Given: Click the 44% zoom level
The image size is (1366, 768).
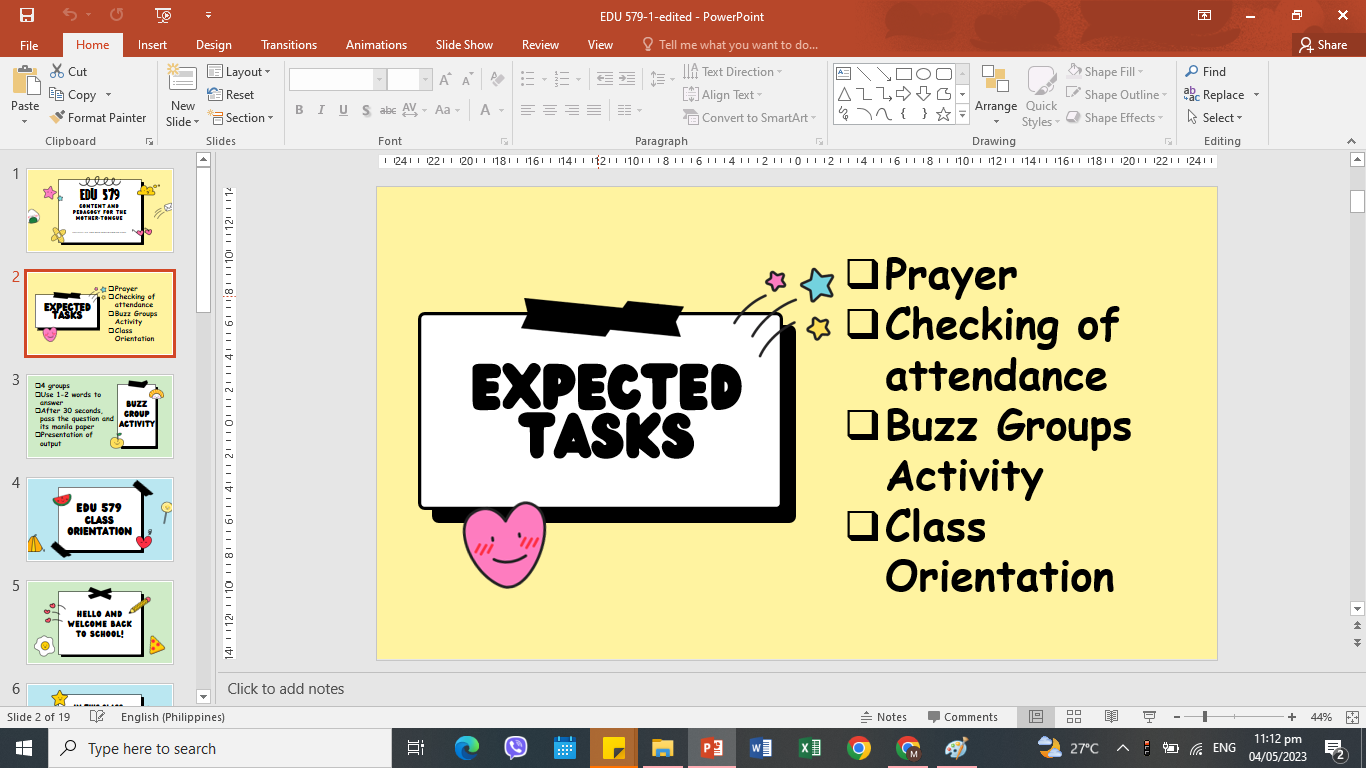Looking at the screenshot, I should click(x=1321, y=717).
